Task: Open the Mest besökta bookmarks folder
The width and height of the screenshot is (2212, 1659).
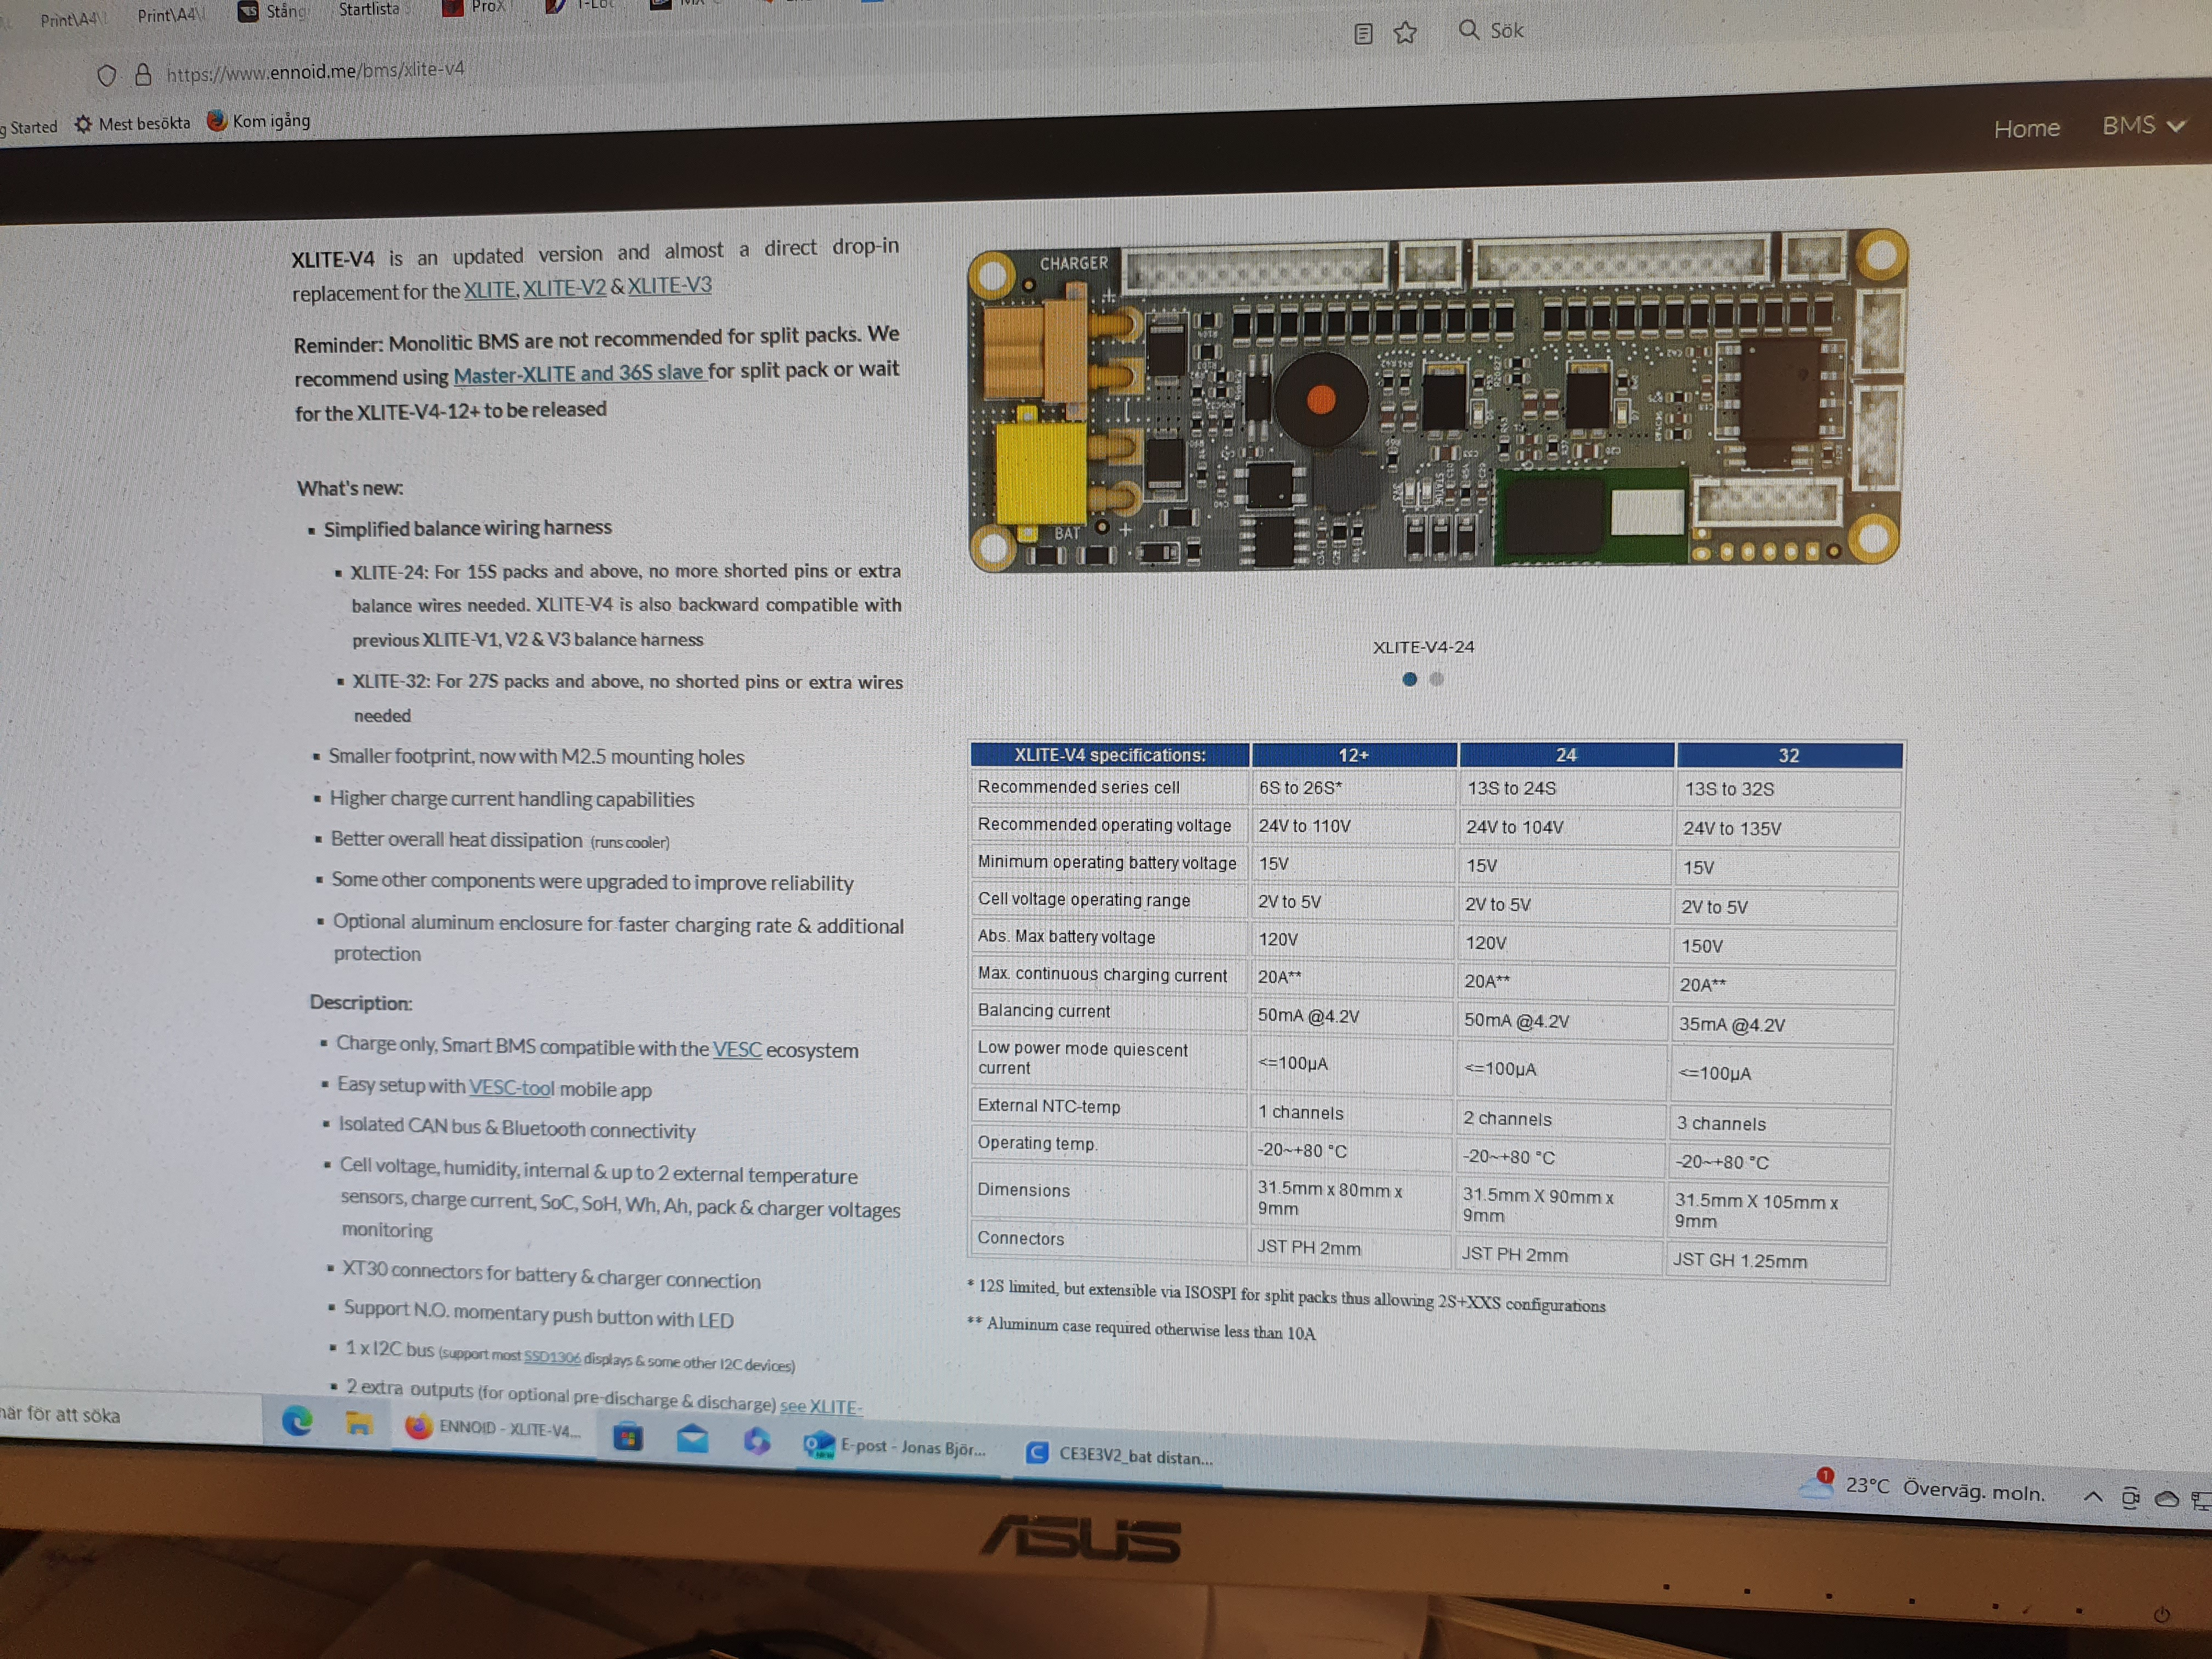Action: (x=133, y=124)
